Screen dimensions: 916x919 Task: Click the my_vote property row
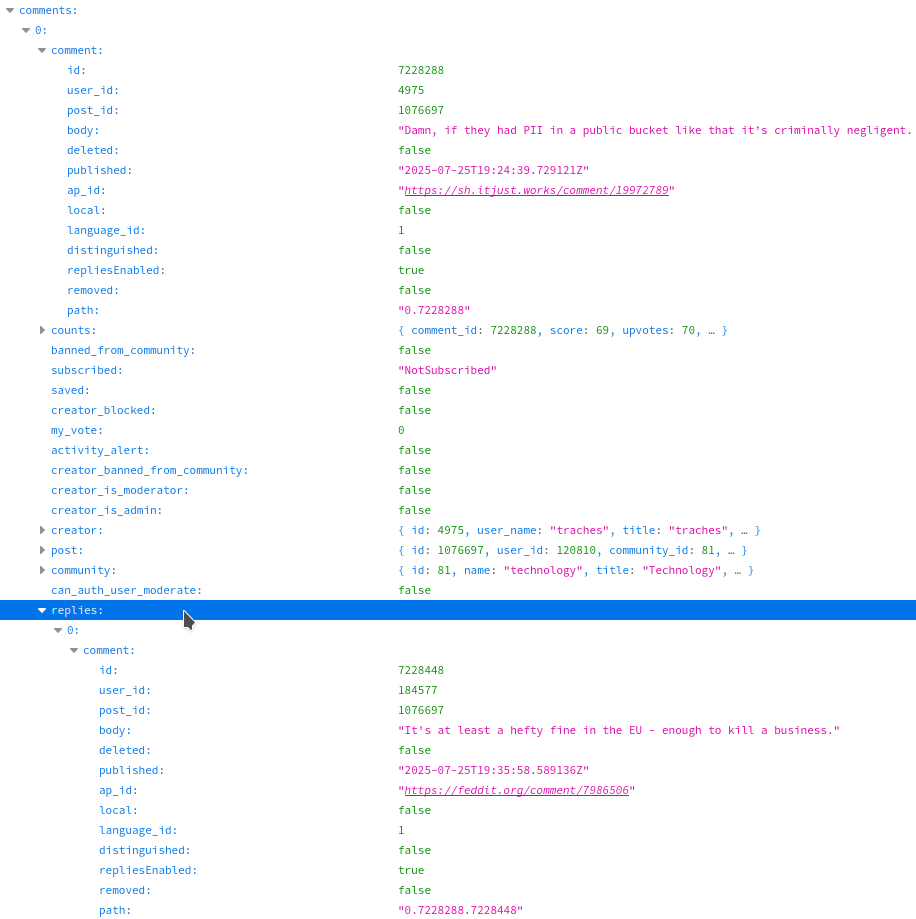coord(74,430)
